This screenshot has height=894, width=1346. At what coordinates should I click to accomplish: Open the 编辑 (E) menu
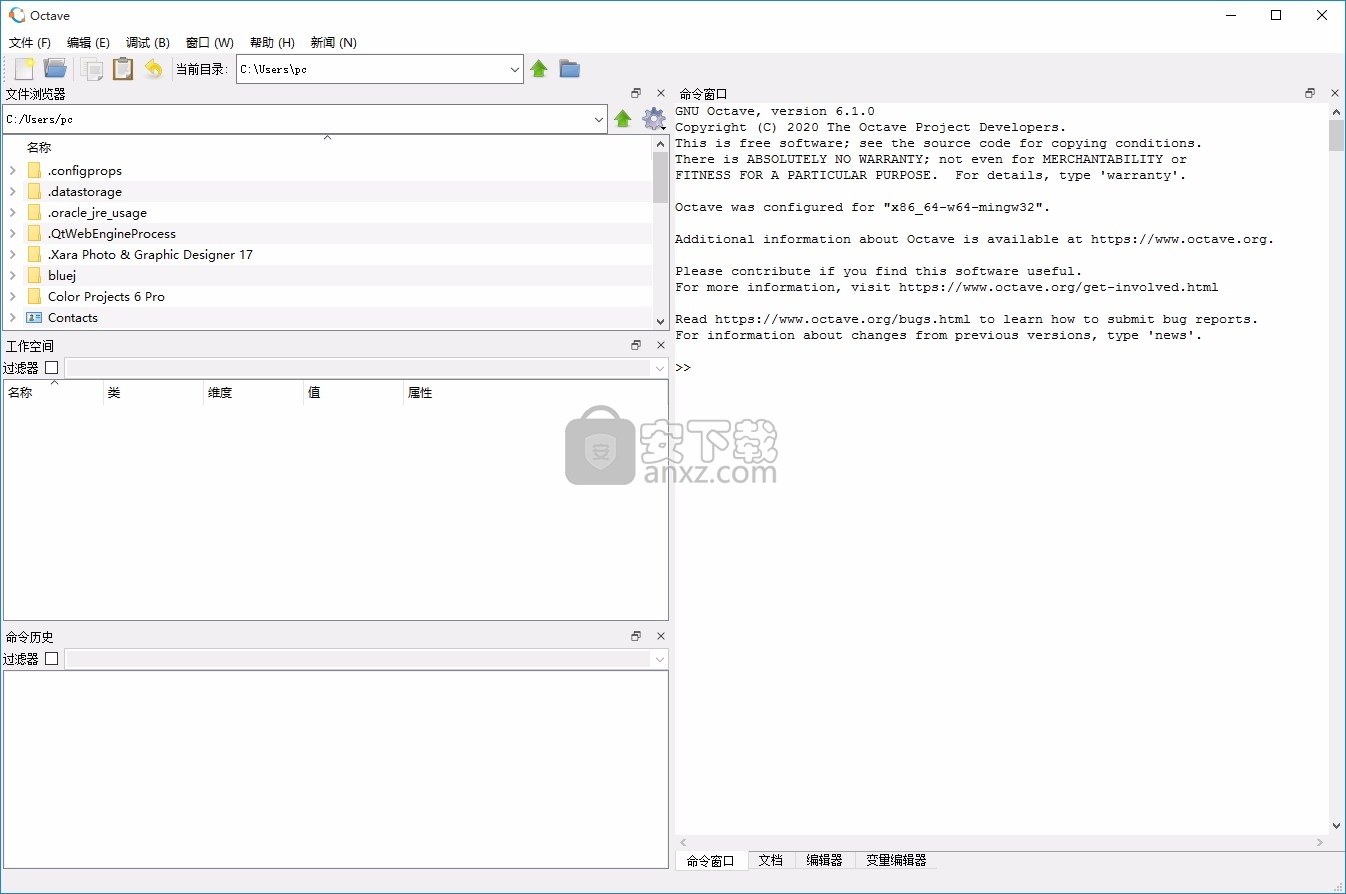[x=88, y=42]
